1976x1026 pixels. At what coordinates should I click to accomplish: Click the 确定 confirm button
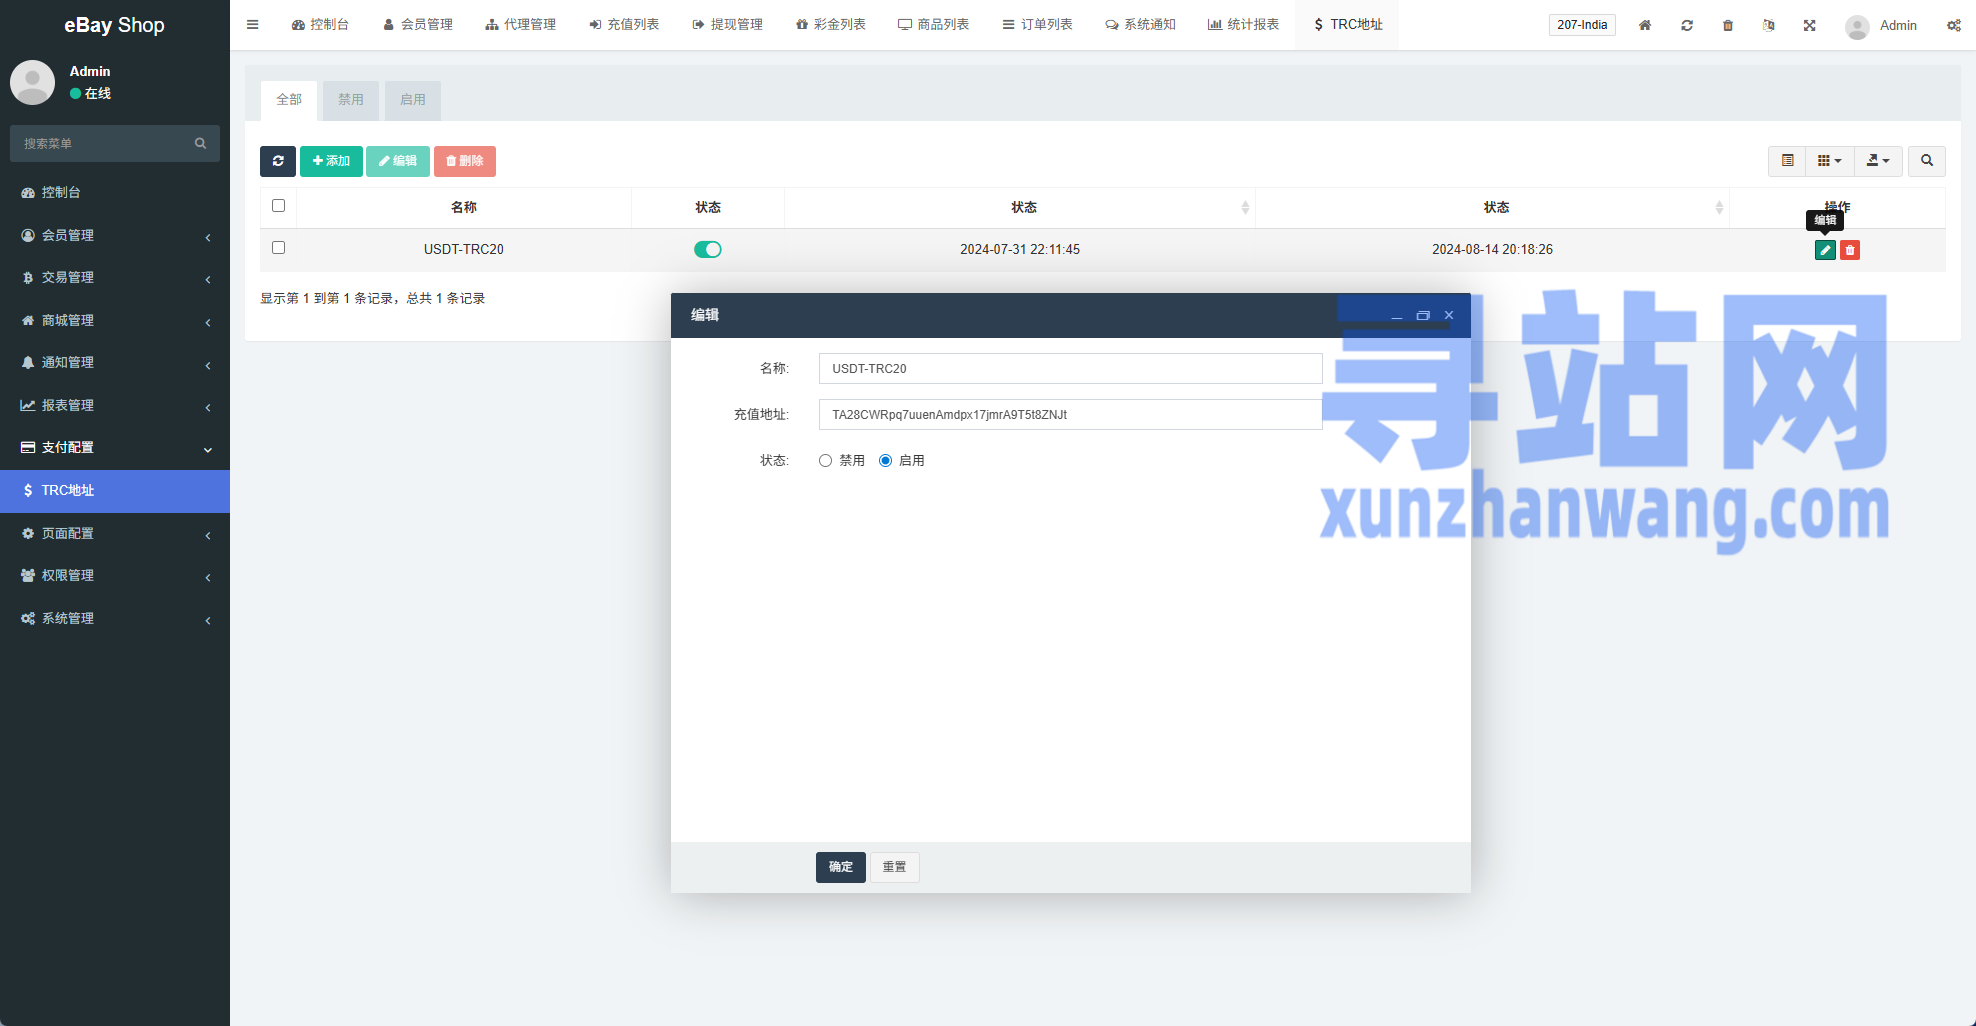(x=840, y=867)
